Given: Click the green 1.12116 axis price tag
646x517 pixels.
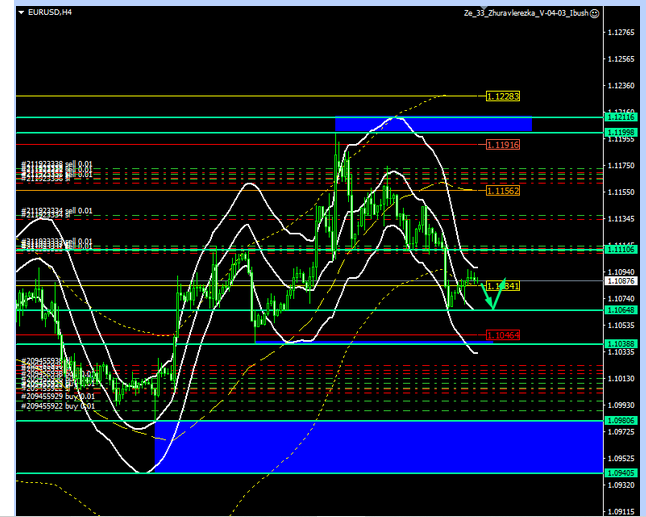Looking at the screenshot, I should click(x=621, y=117).
